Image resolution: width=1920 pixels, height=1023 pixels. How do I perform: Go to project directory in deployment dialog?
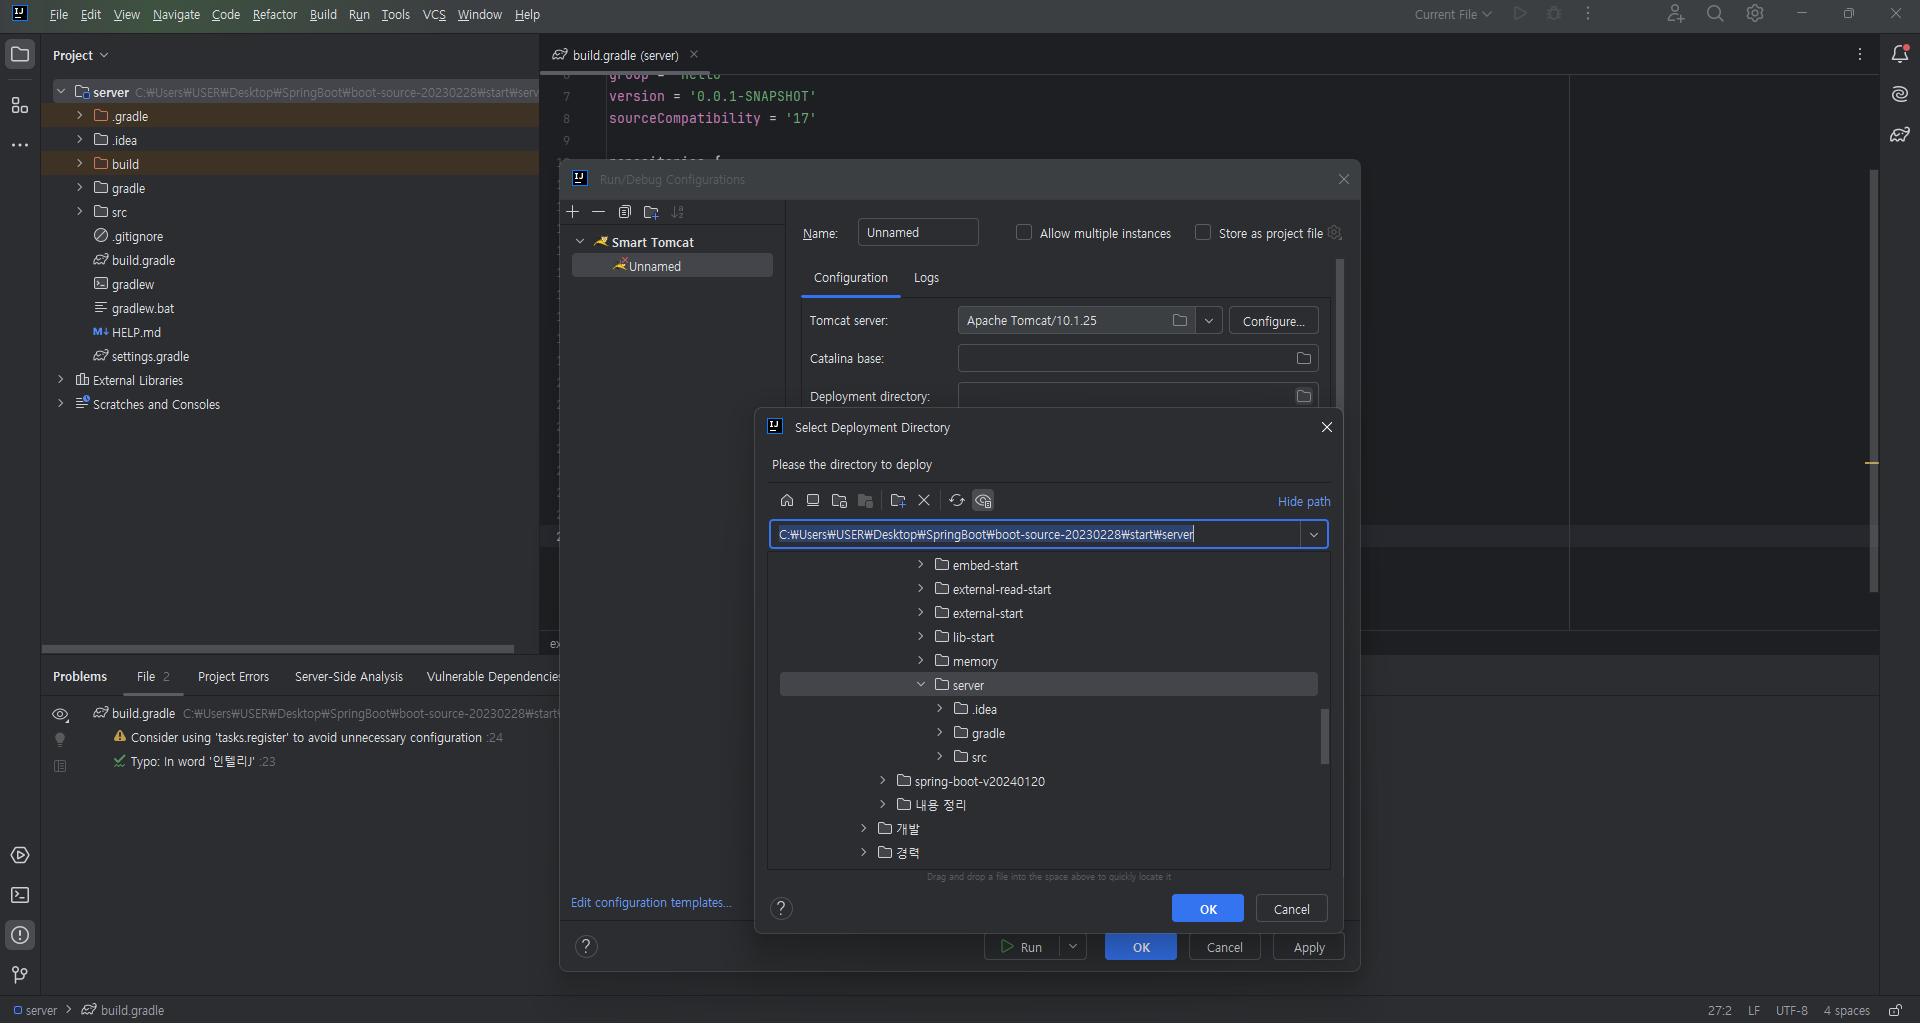pos(839,501)
